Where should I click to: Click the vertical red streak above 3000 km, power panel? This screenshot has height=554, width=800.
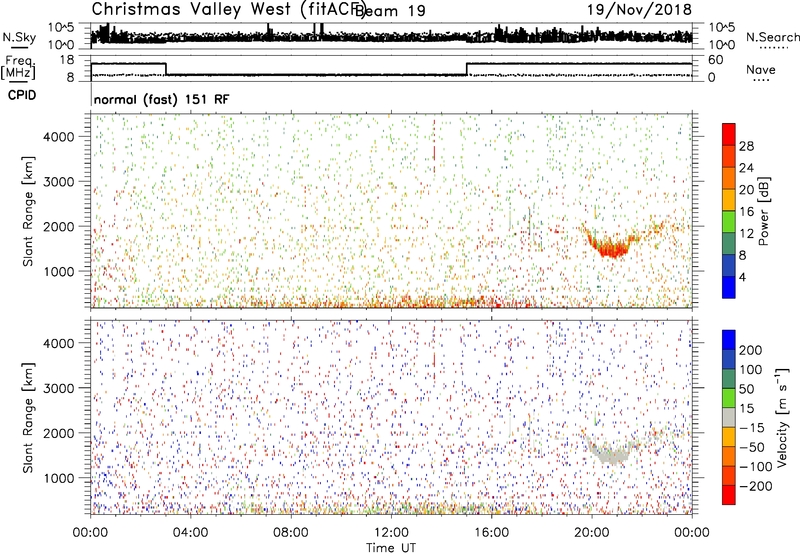(x=434, y=147)
